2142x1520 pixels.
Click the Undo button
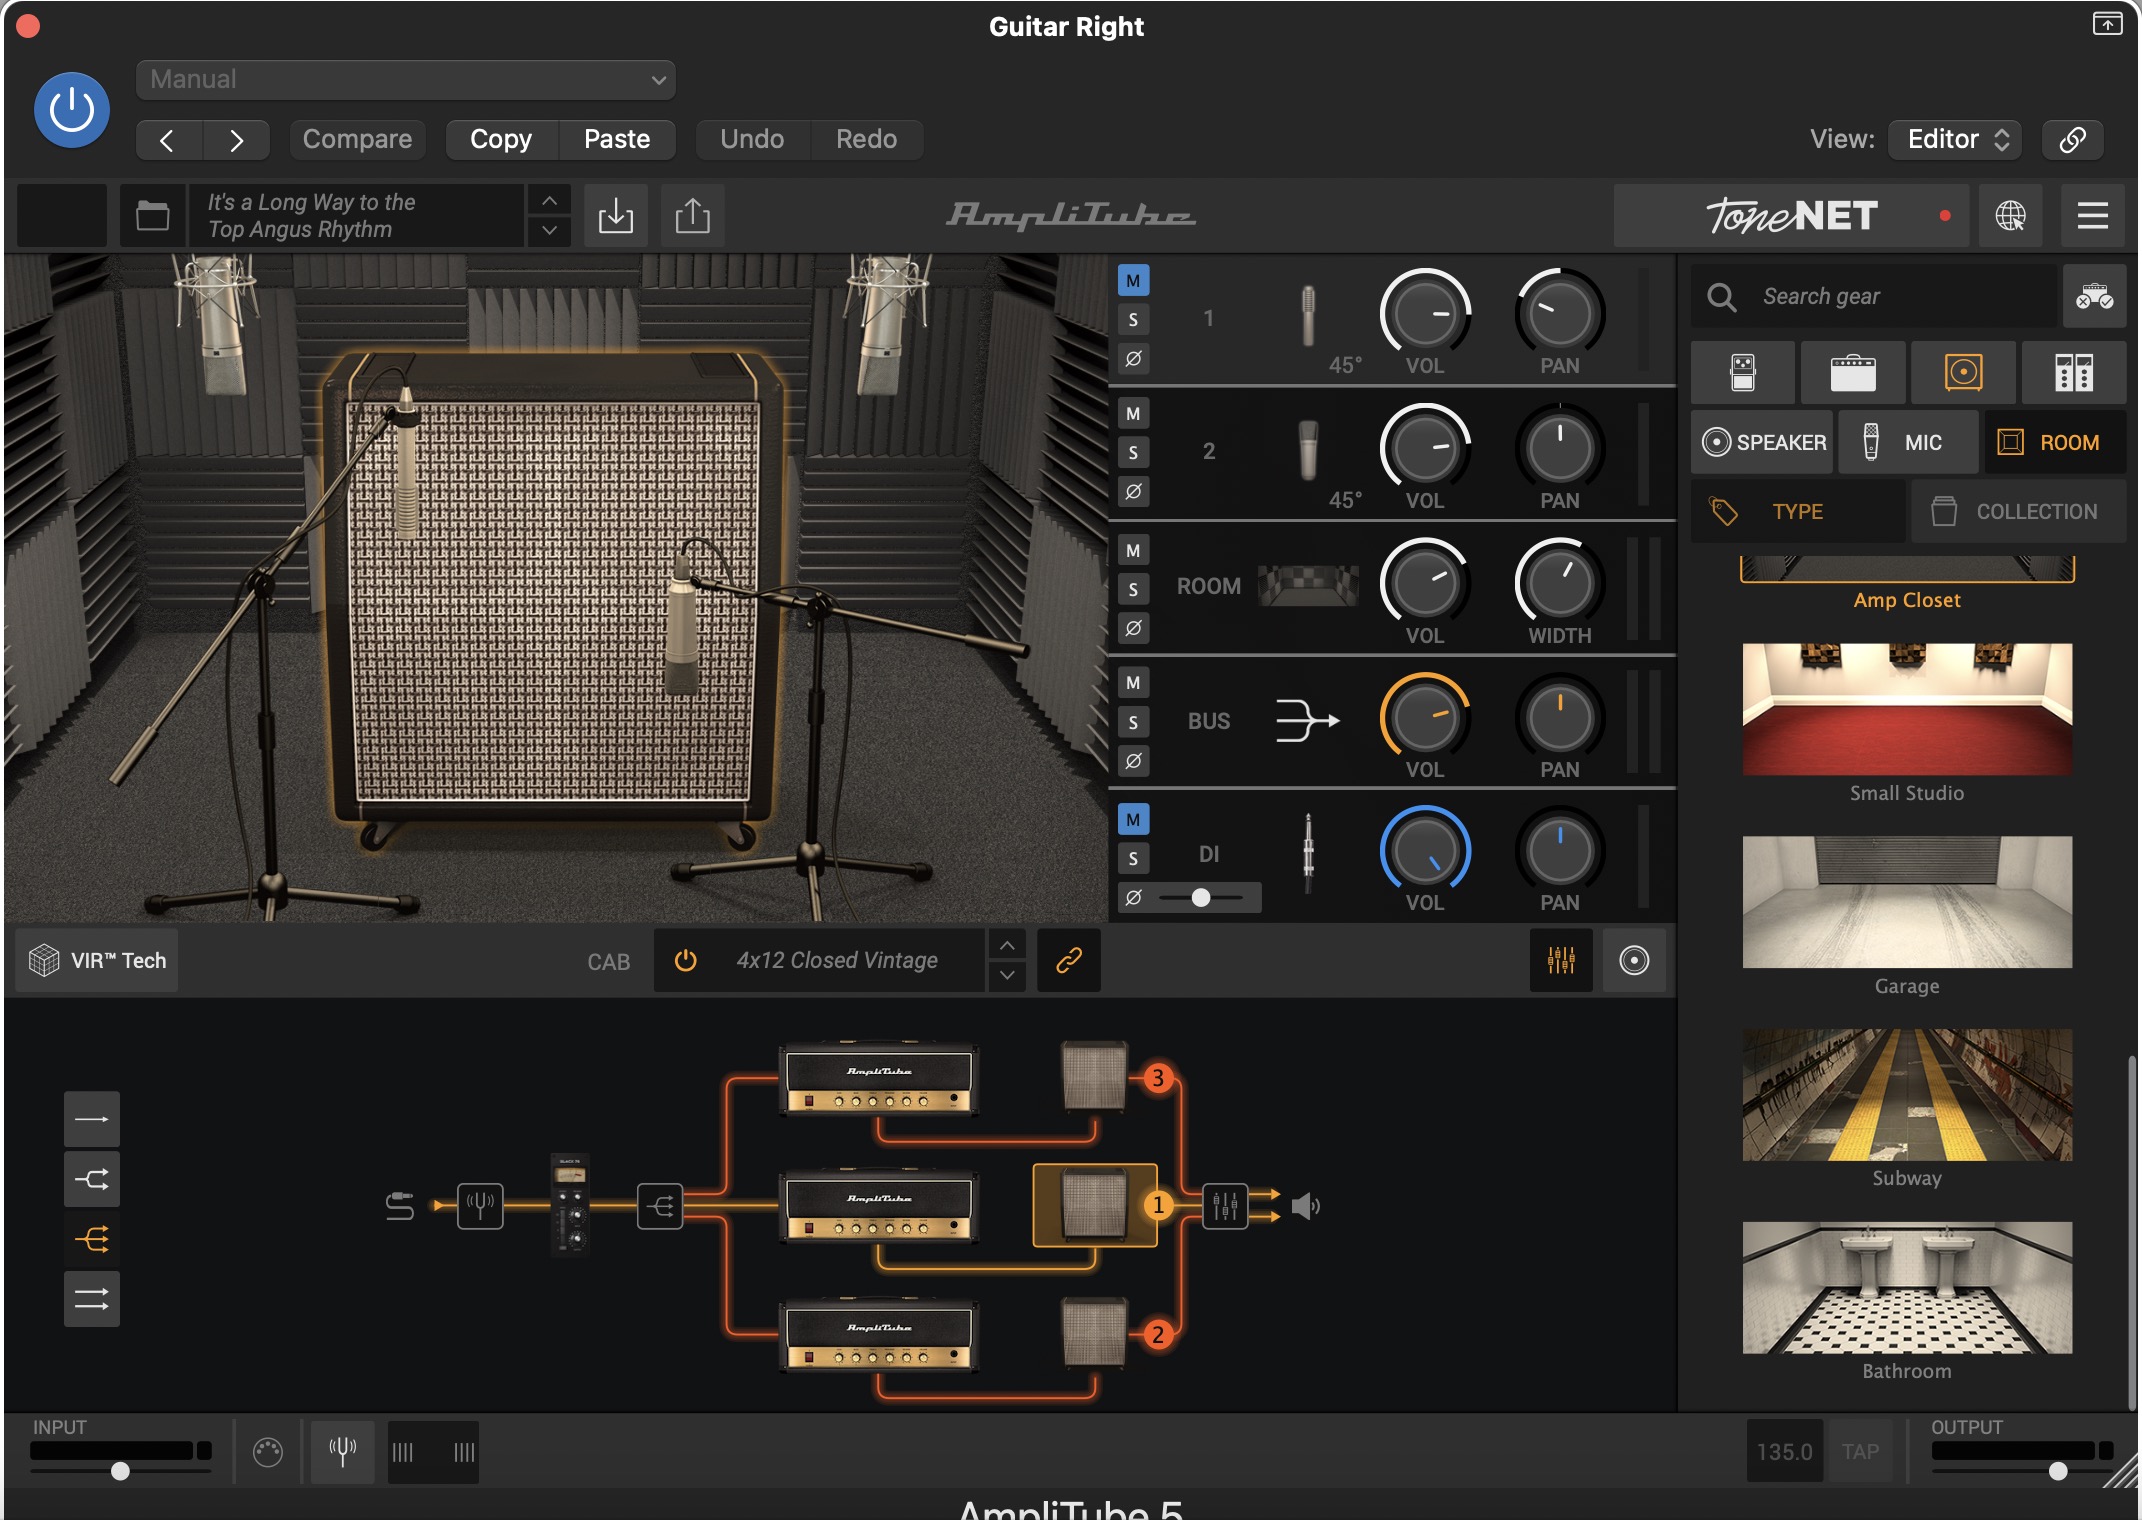point(752,139)
